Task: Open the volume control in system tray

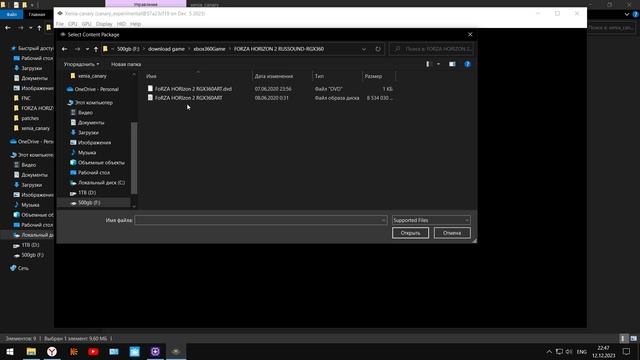Action: pos(569,351)
